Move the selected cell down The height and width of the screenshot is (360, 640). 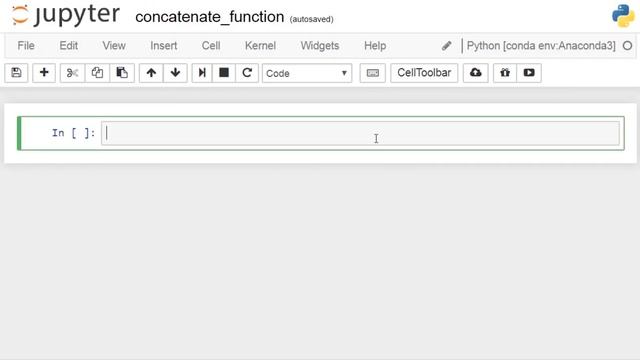[x=175, y=73]
